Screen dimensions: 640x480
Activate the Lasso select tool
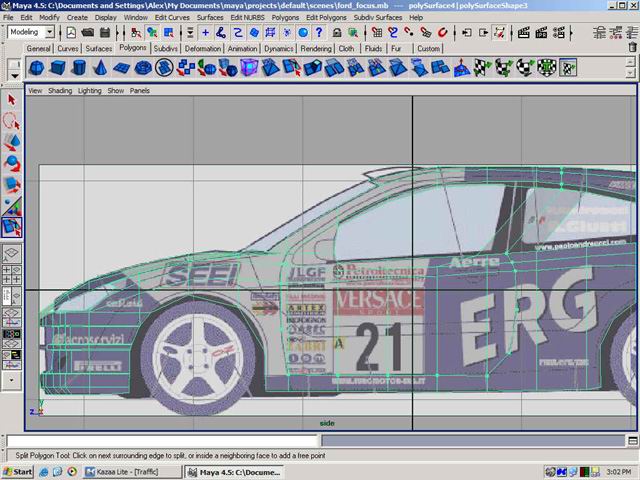[12, 120]
